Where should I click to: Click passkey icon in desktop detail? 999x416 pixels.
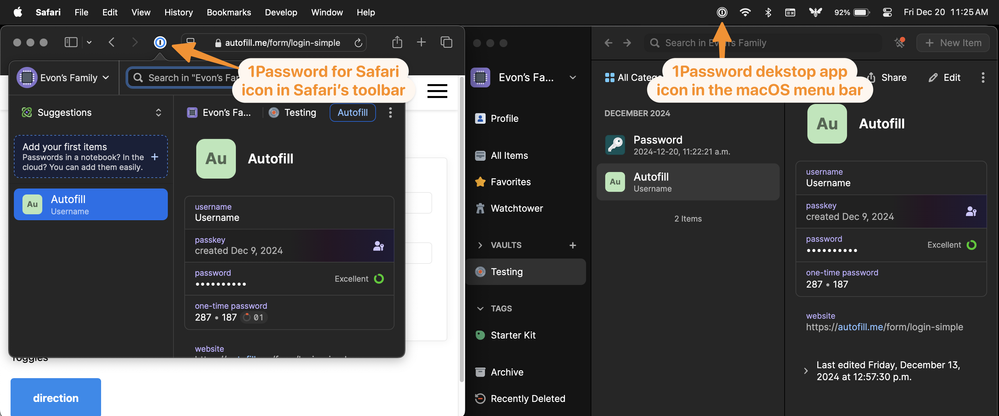coord(971,212)
